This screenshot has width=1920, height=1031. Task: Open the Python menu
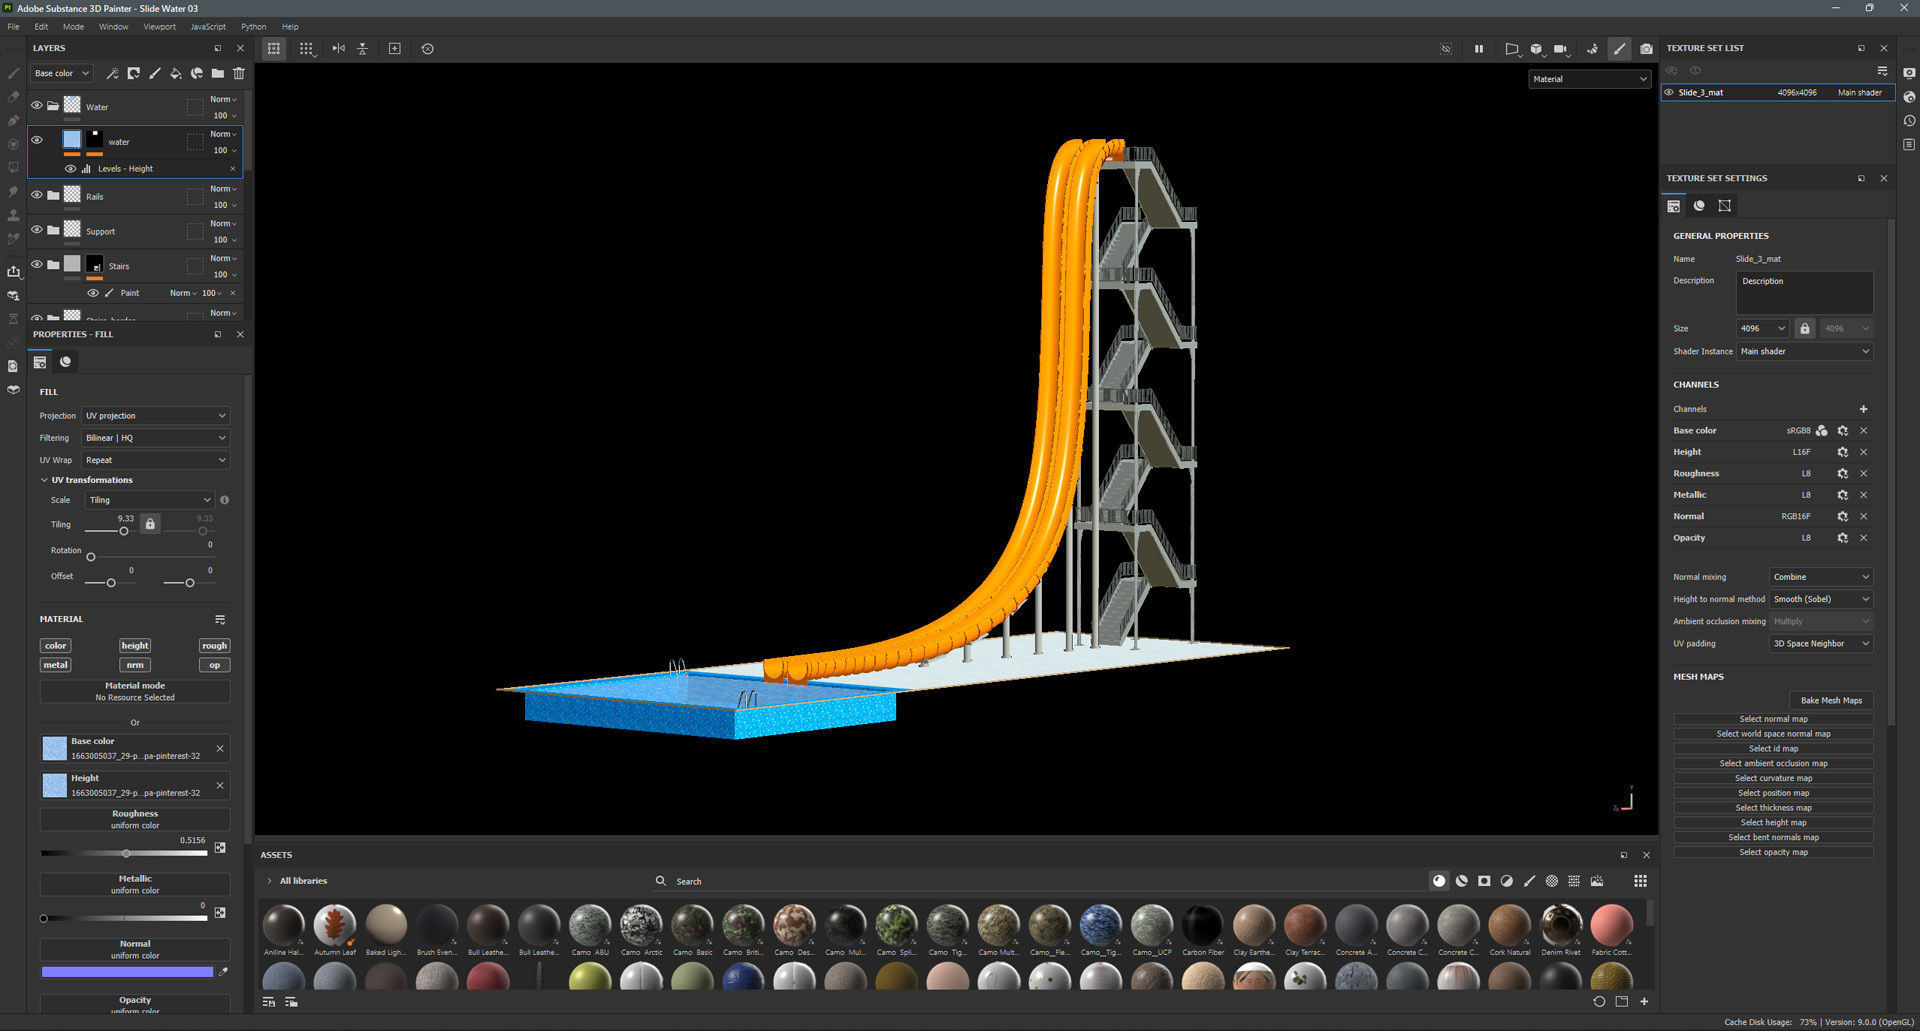pos(253,27)
